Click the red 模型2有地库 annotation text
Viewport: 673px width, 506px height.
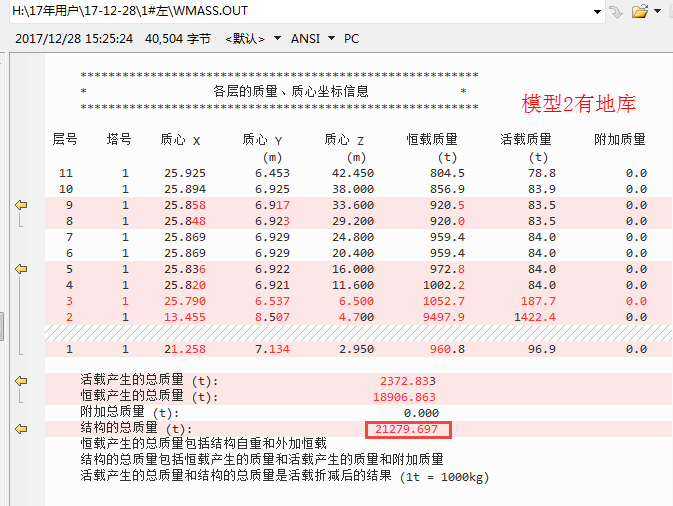(x=579, y=103)
